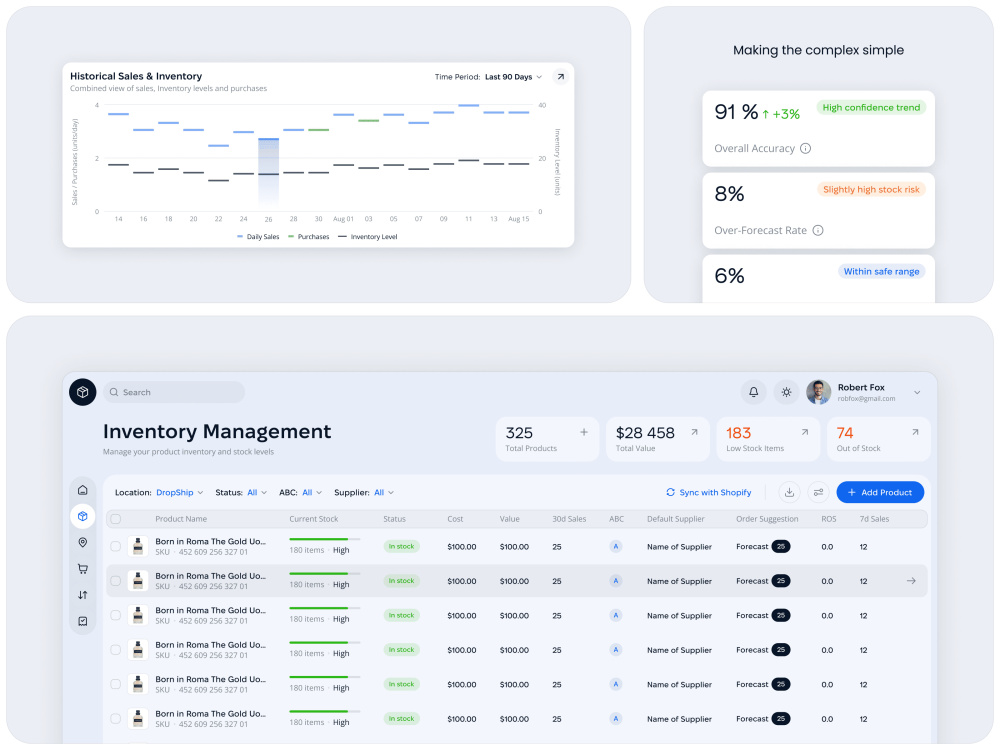Image resolution: width=1000 pixels, height=750 pixels.
Task: Sort by Cost column header
Action: (x=455, y=519)
